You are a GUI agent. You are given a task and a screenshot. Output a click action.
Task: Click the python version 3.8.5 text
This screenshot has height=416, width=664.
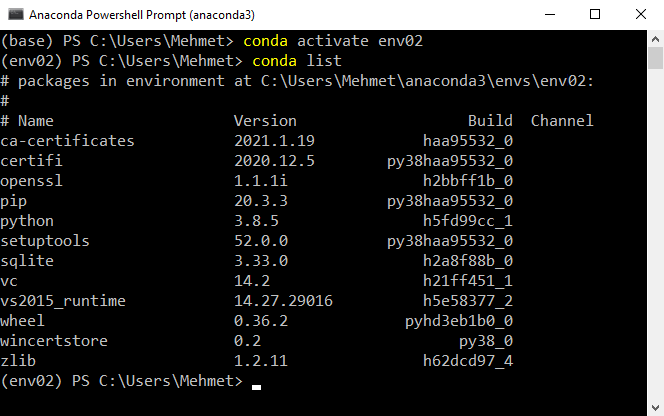[x=256, y=221]
